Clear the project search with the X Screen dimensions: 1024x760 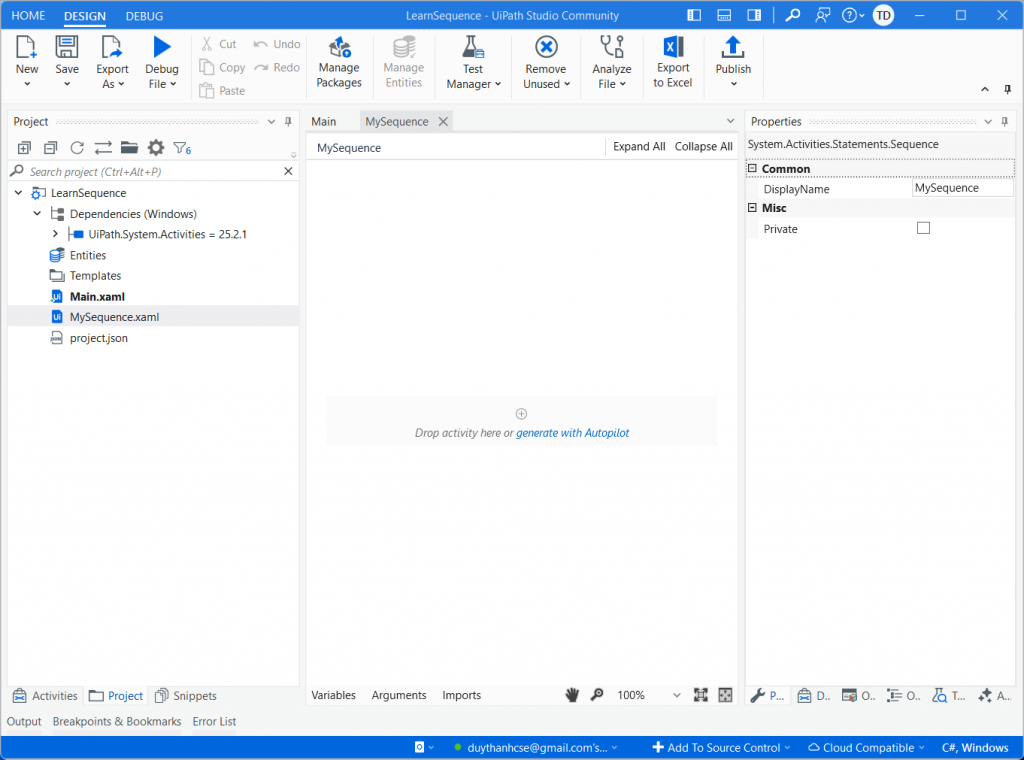(x=288, y=171)
